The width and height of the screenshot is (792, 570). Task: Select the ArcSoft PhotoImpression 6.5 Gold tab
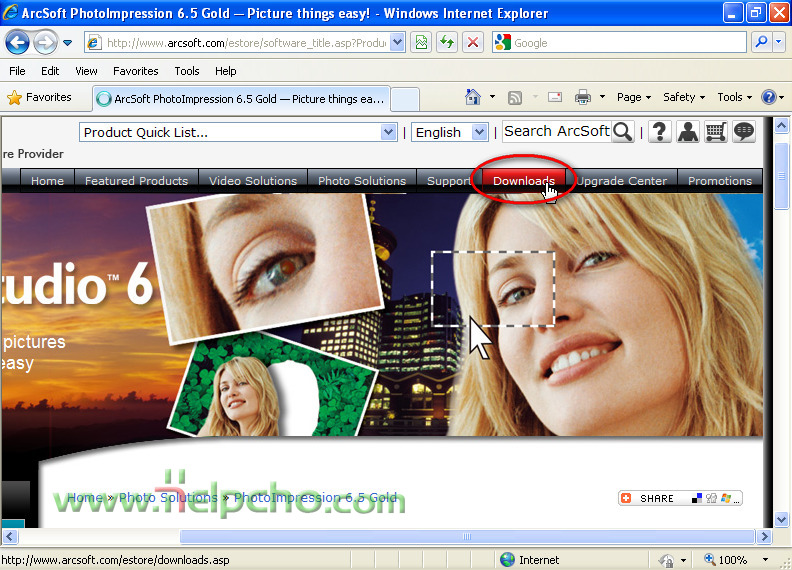click(x=242, y=99)
